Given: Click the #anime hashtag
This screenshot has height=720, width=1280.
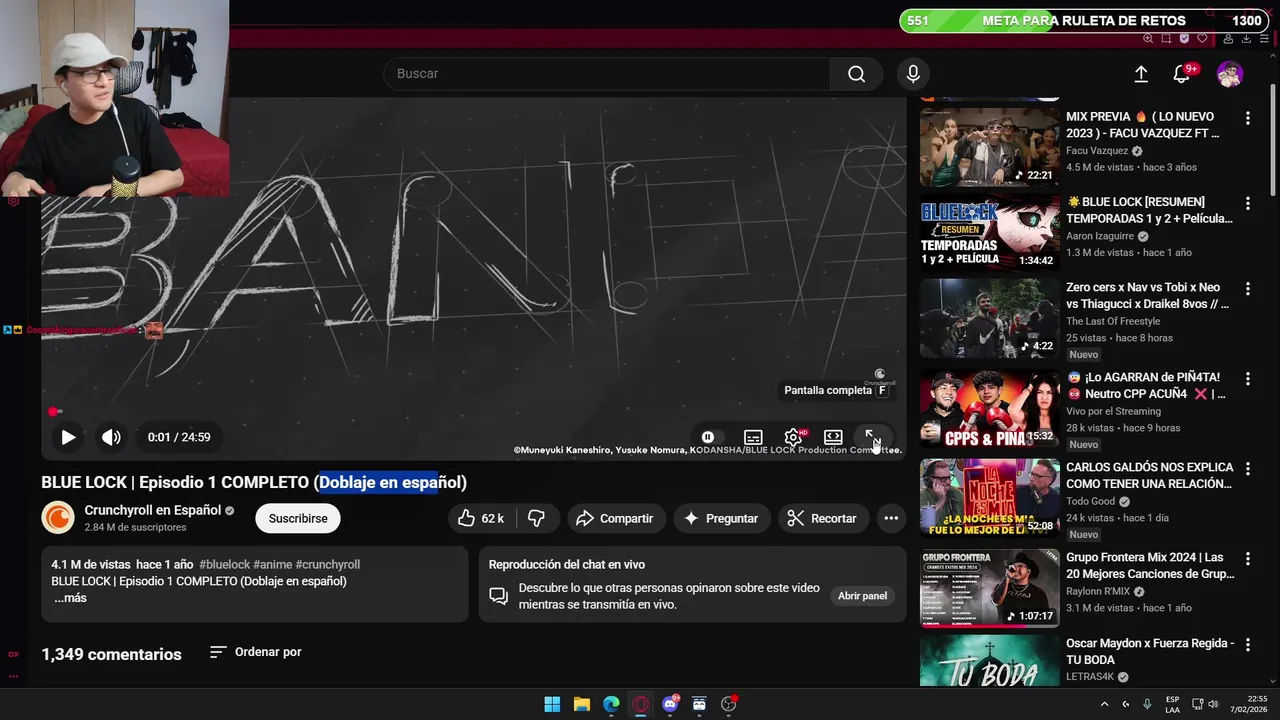Looking at the screenshot, I should pos(272,564).
